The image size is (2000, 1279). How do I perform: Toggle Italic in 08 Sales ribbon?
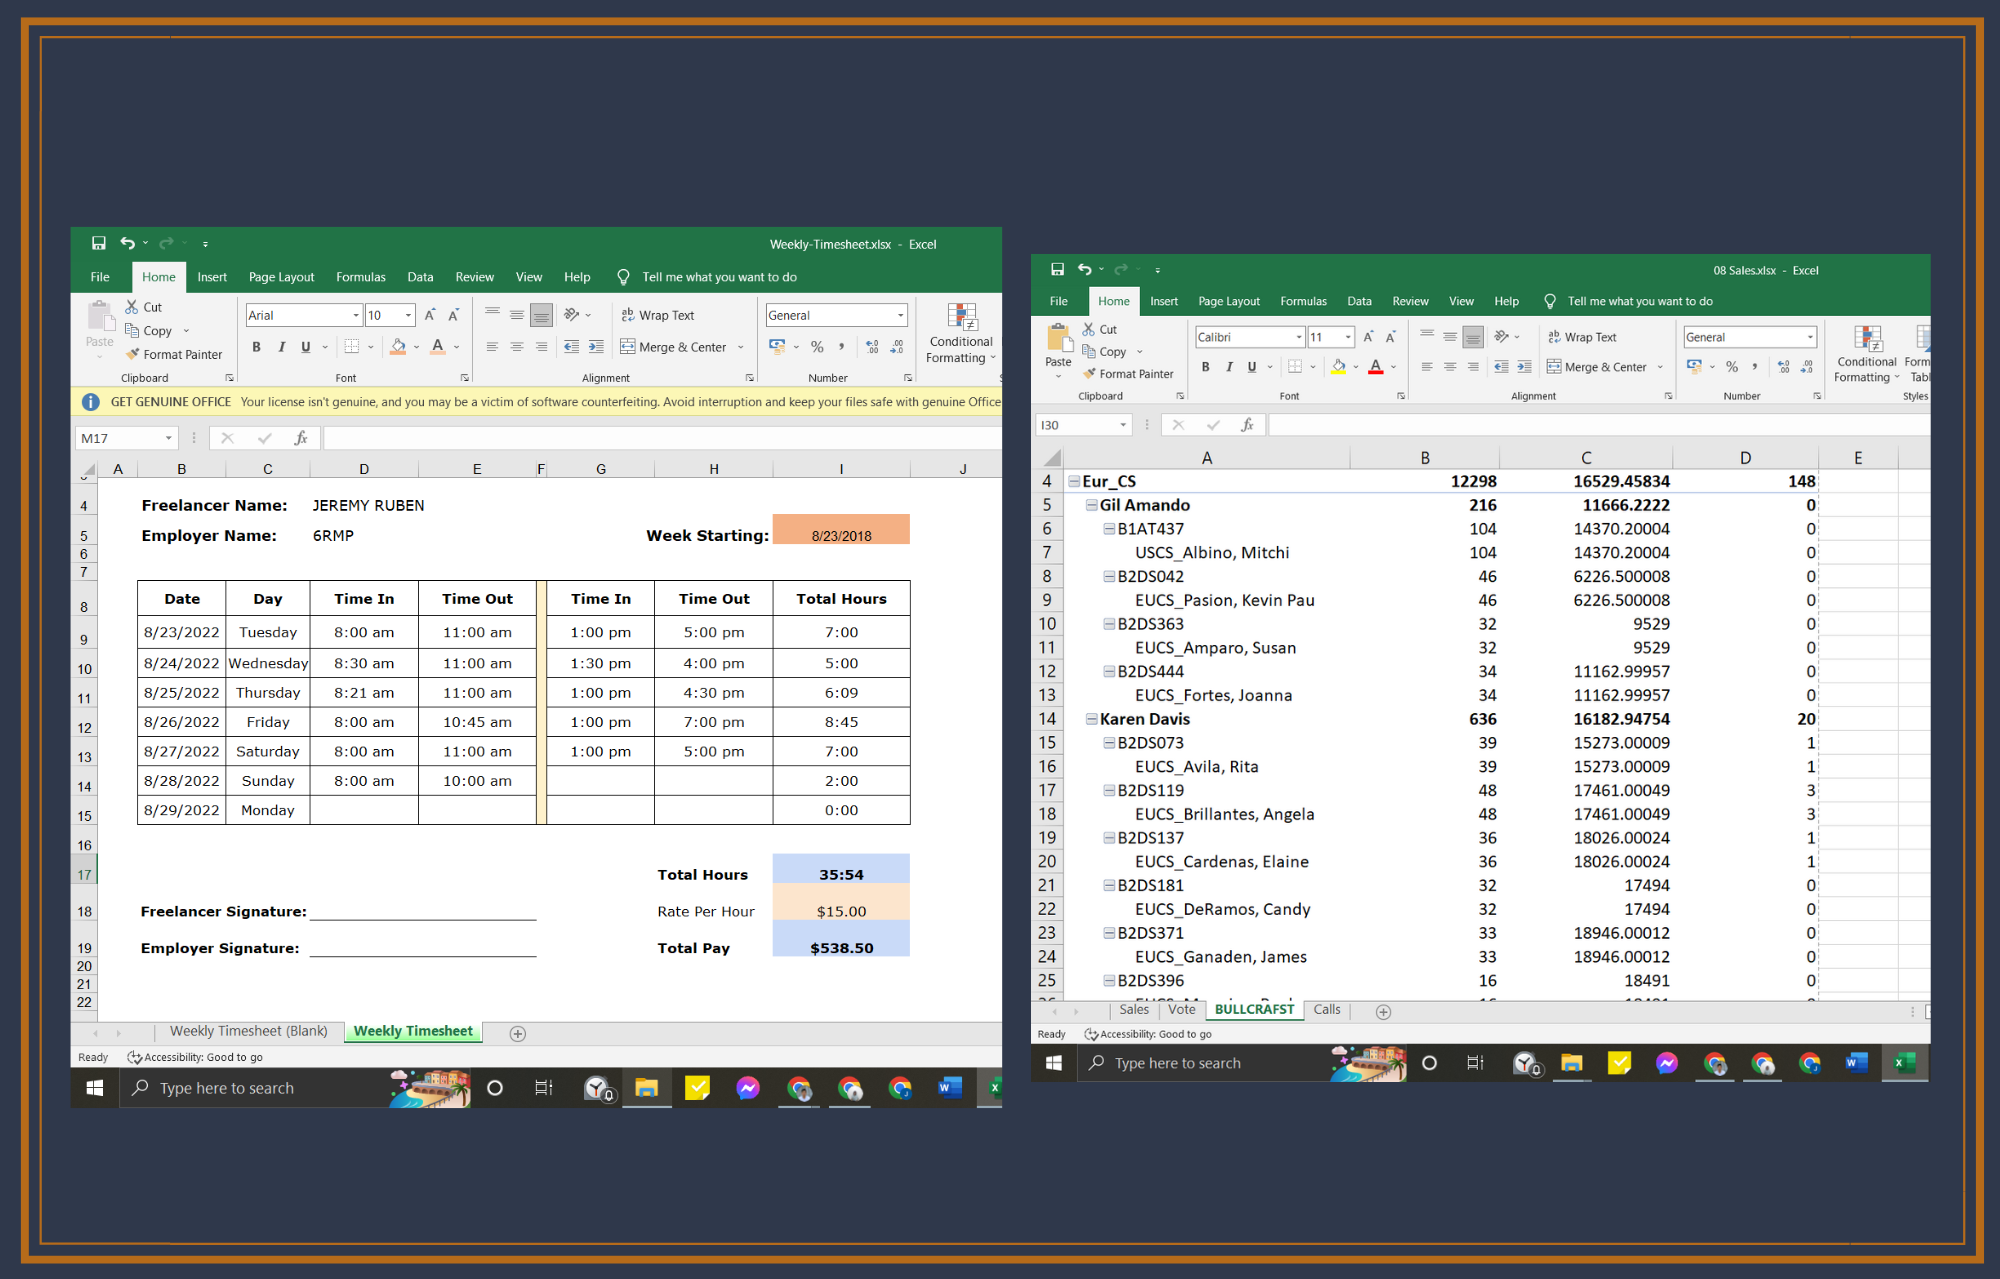point(1229,367)
